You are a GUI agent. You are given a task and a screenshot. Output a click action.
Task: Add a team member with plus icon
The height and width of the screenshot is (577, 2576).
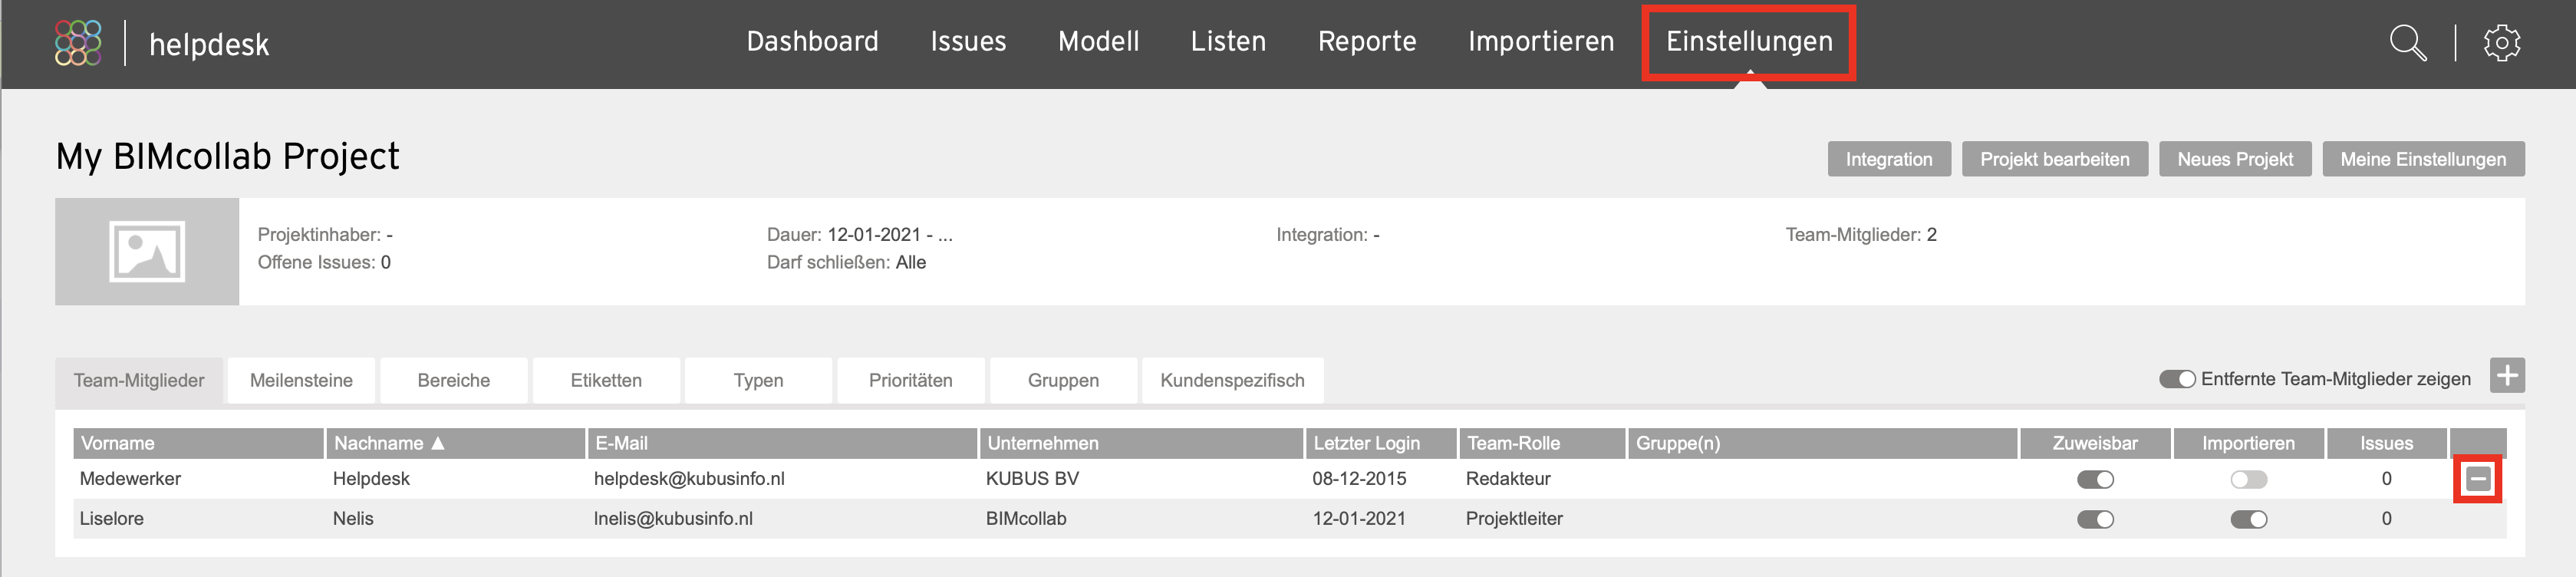coord(2506,376)
